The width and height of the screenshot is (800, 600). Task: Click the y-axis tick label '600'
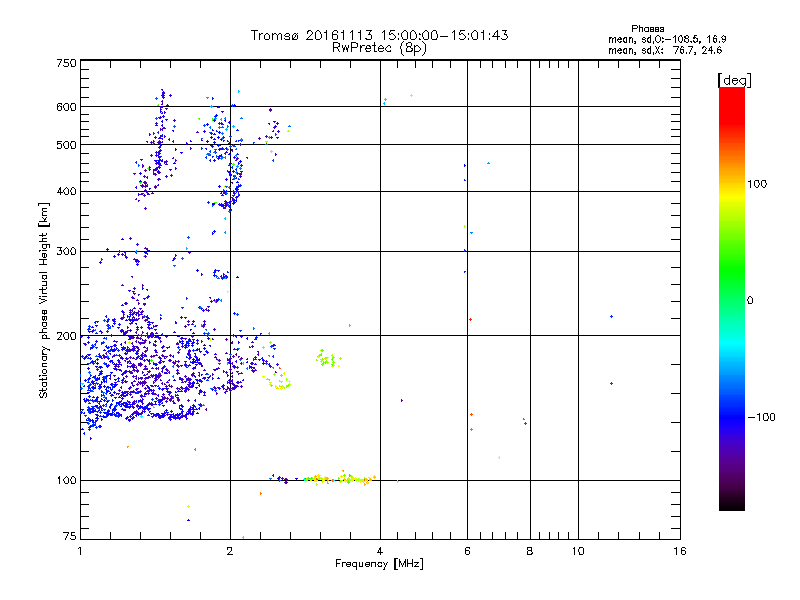66,107
